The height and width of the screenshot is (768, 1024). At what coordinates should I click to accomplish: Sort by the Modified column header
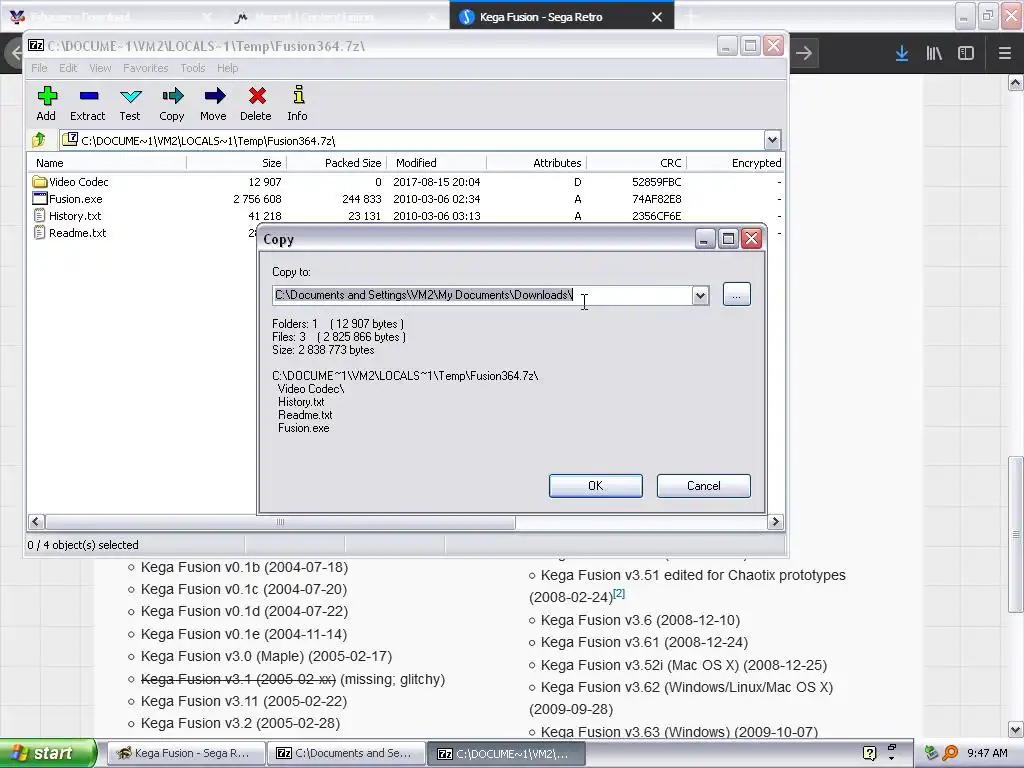[x=437, y=163]
